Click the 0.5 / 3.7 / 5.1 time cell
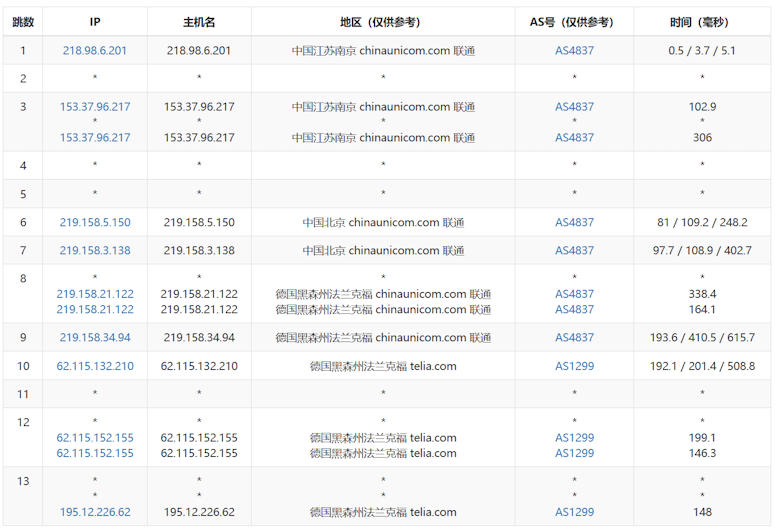The height and width of the screenshot is (532, 780). tap(702, 50)
